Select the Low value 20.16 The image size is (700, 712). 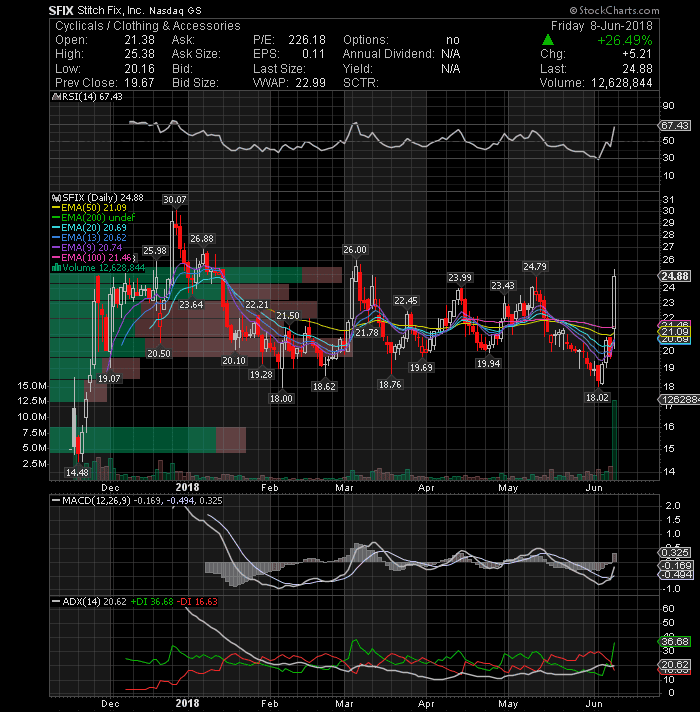pos(139,69)
